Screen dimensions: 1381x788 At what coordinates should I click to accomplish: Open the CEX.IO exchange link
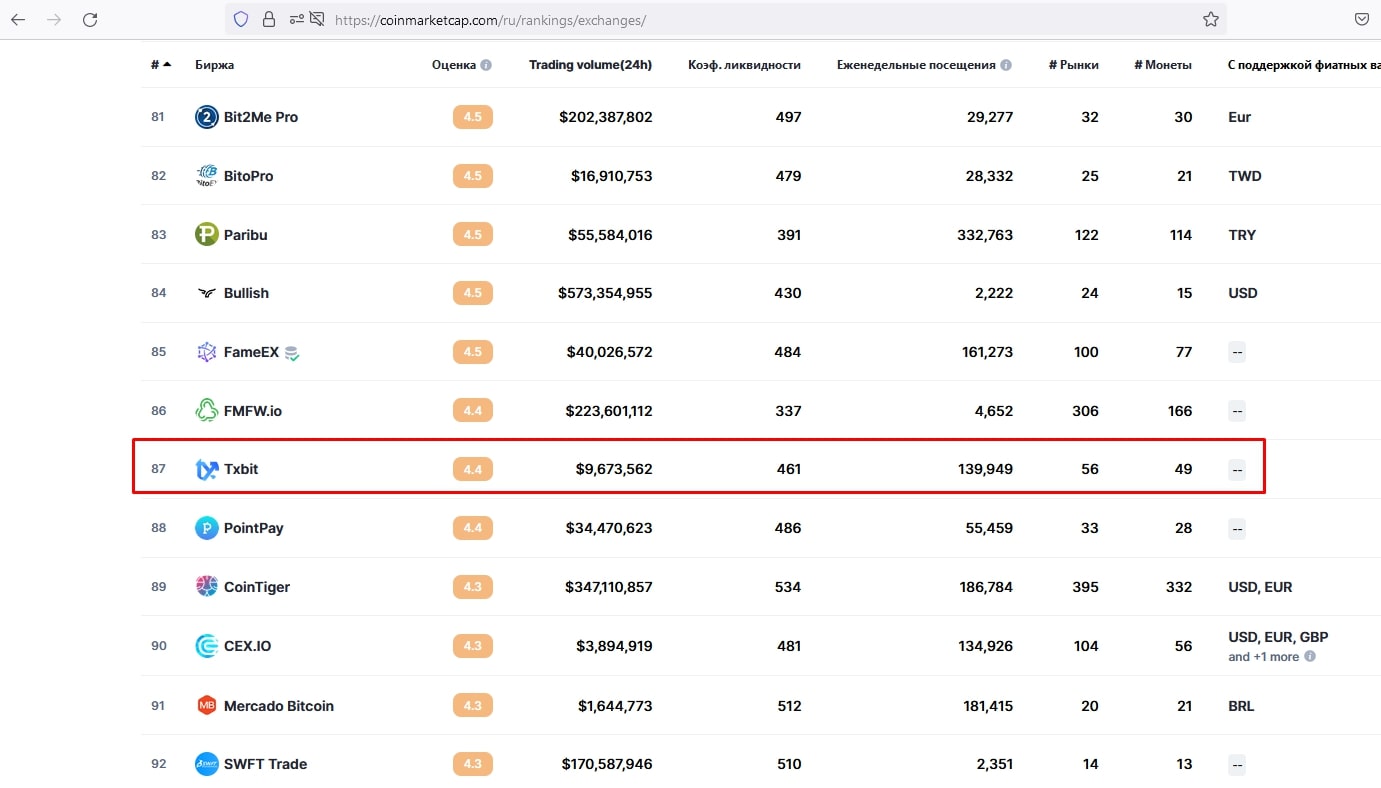248,646
